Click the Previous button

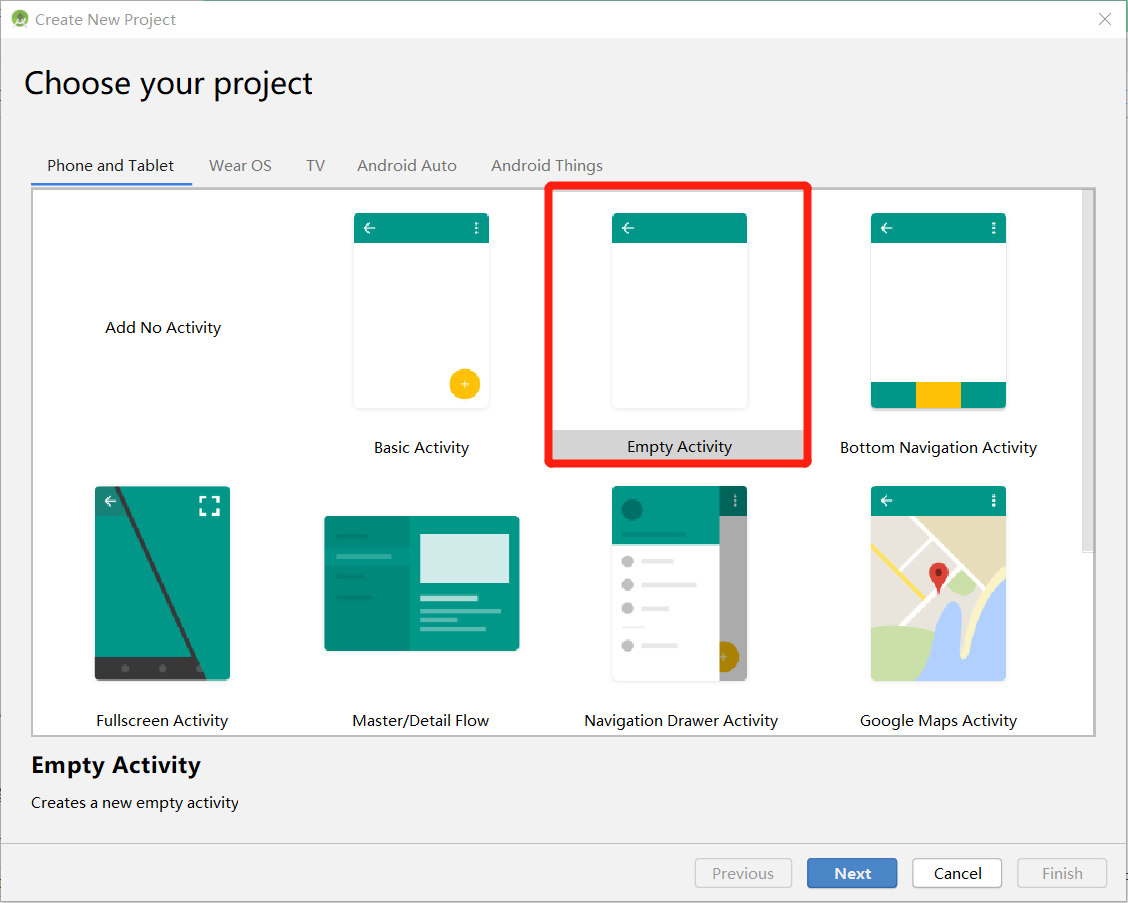tap(743, 873)
